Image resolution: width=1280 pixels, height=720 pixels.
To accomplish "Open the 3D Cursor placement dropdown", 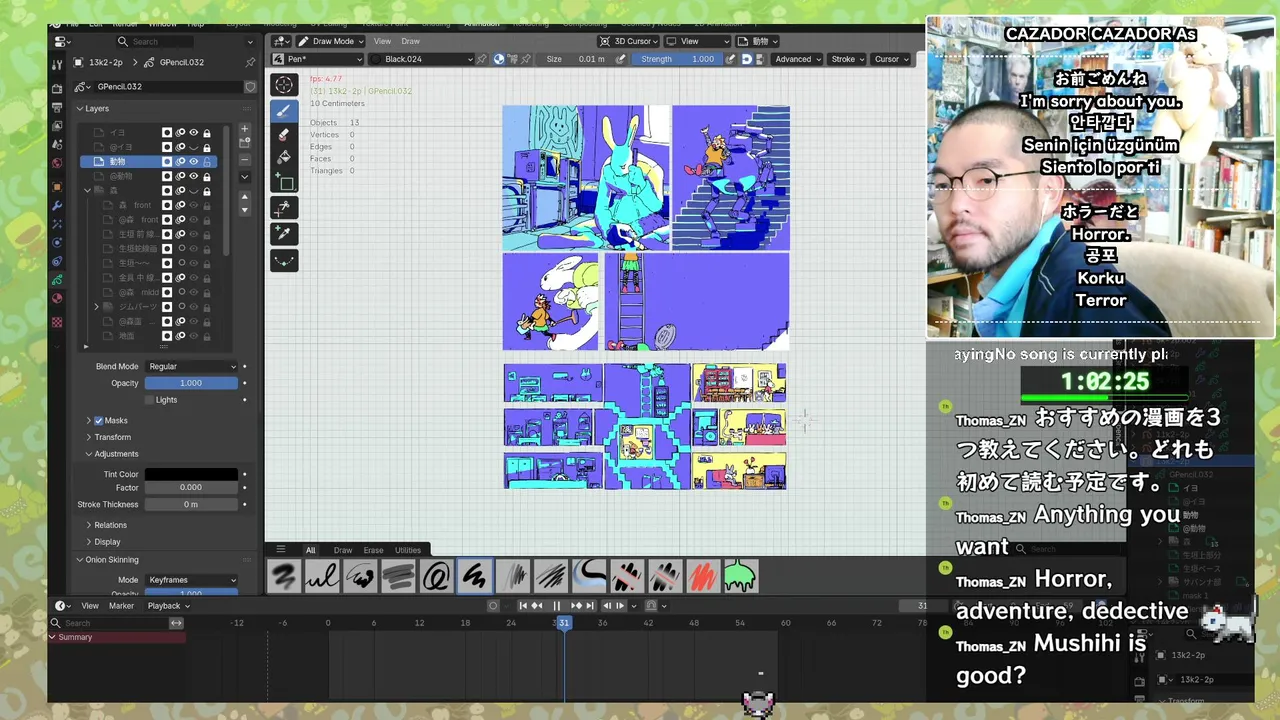I will (x=628, y=41).
